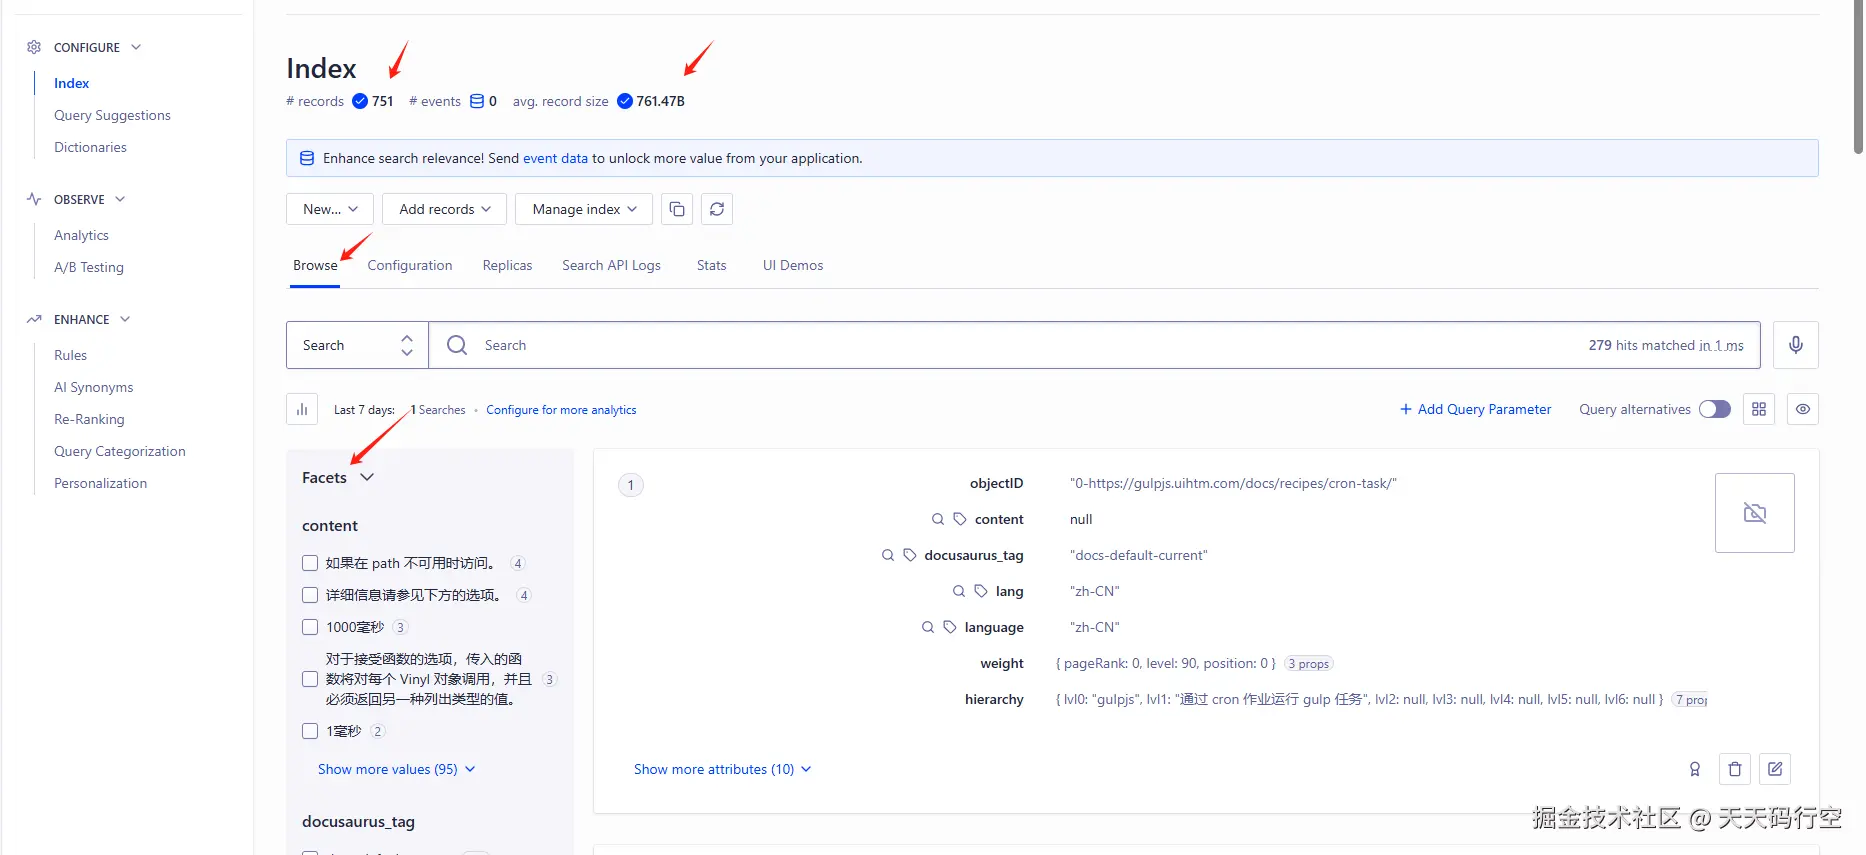Click the microphone voice search icon
Screen dimensions: 1866x855
tap(1796, 345)
